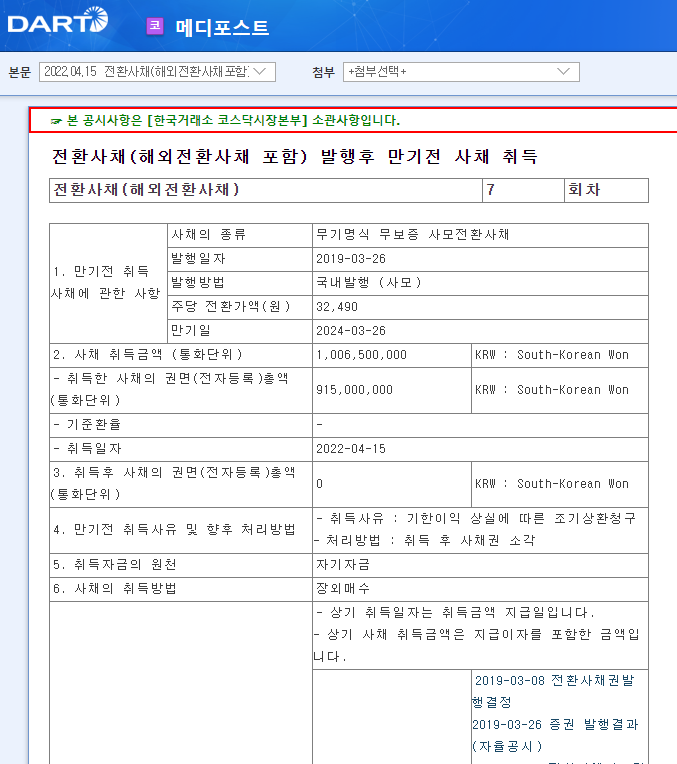Select conversion price value 32,490
The width and height of the screenshot is (677, 764).
pyautogui.click(x=337, y=307)
